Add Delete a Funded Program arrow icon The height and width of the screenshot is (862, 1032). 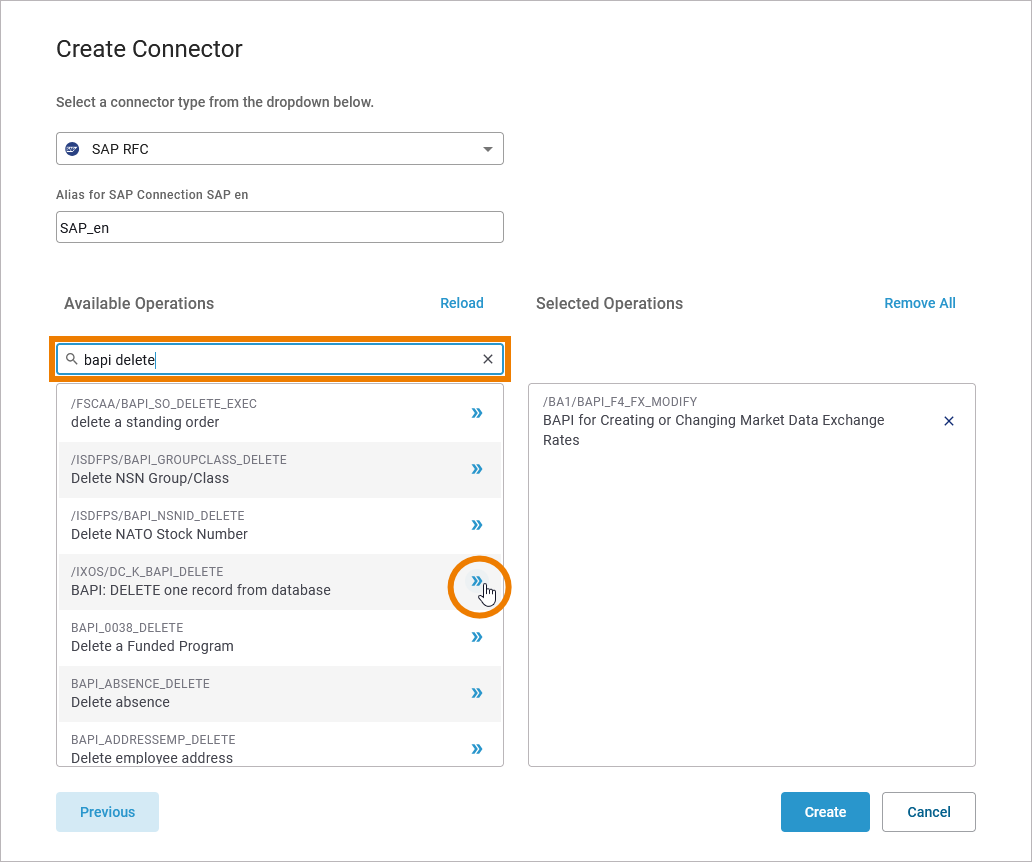477,637
